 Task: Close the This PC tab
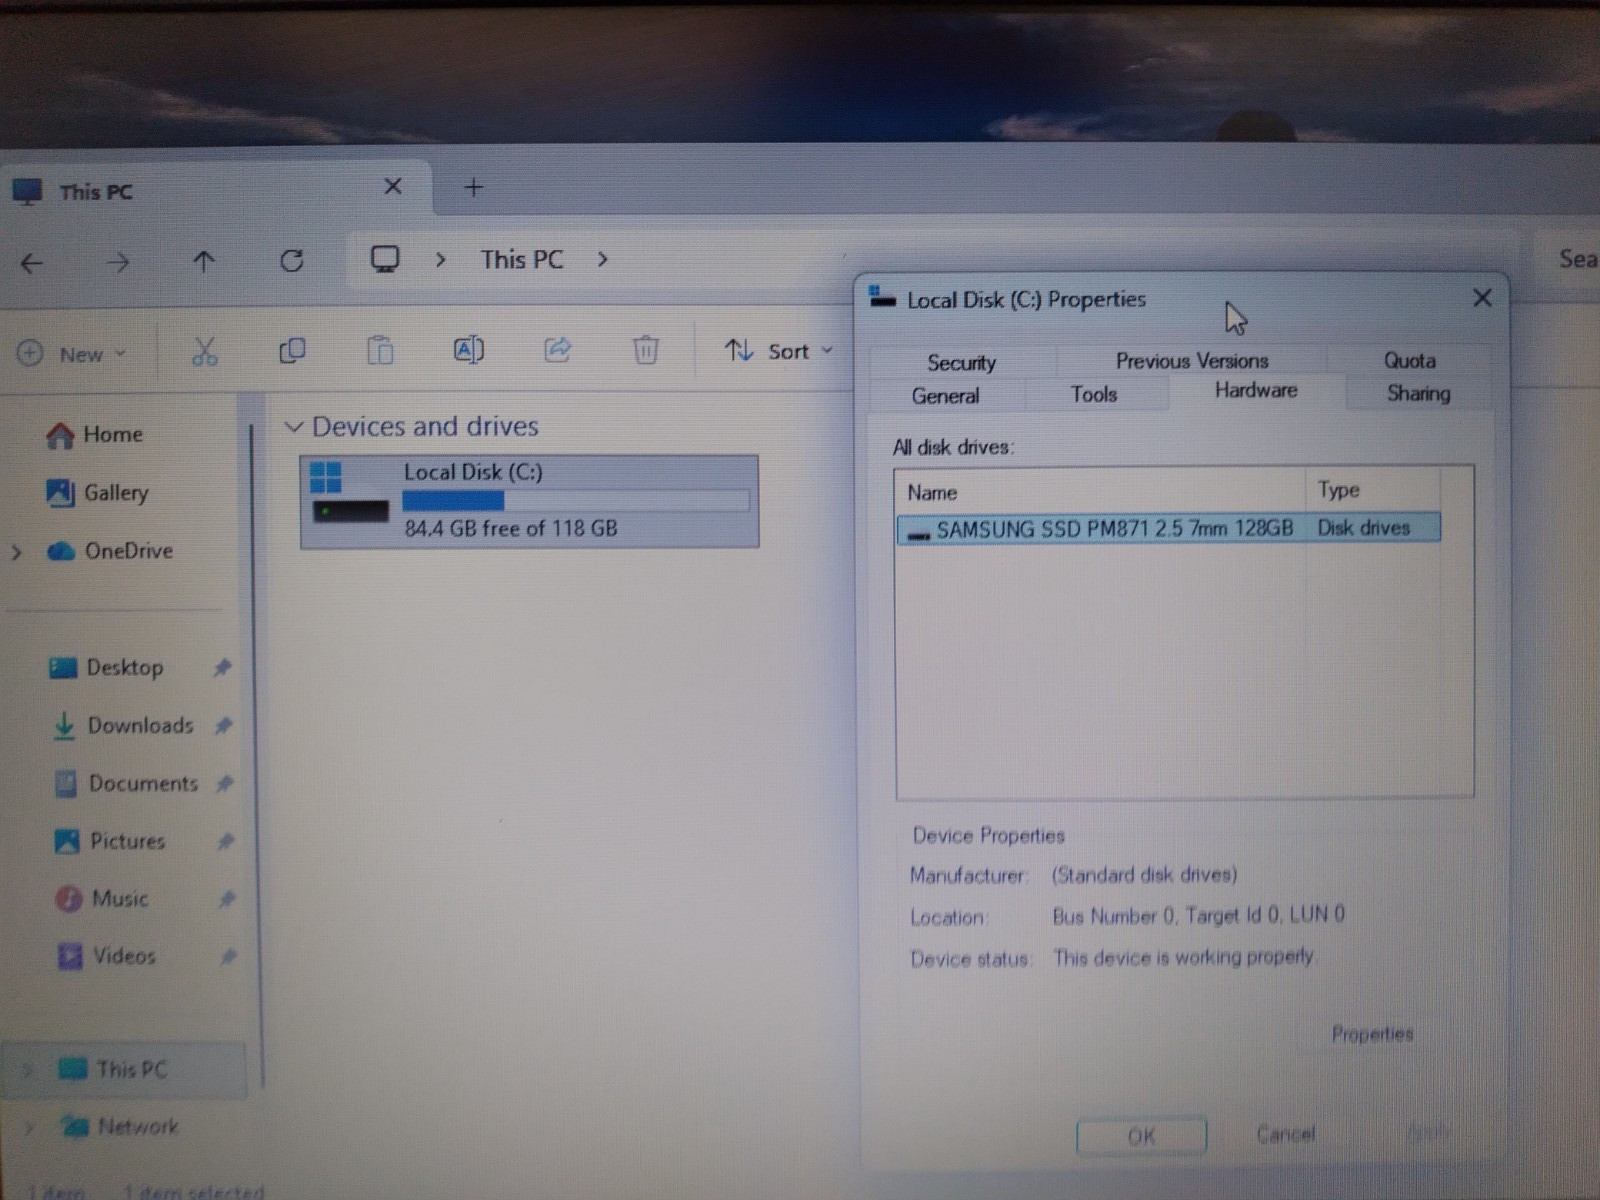click(x=393, y=186)
